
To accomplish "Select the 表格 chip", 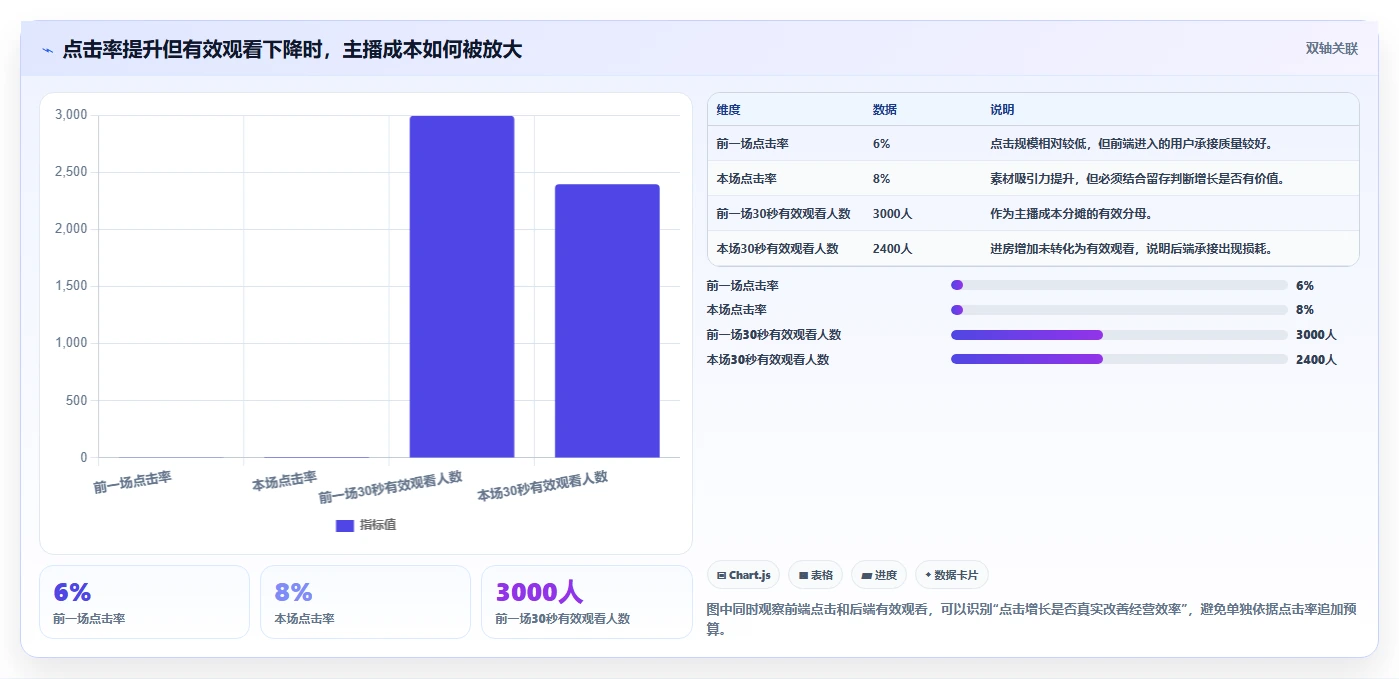I will coord(815,575).
